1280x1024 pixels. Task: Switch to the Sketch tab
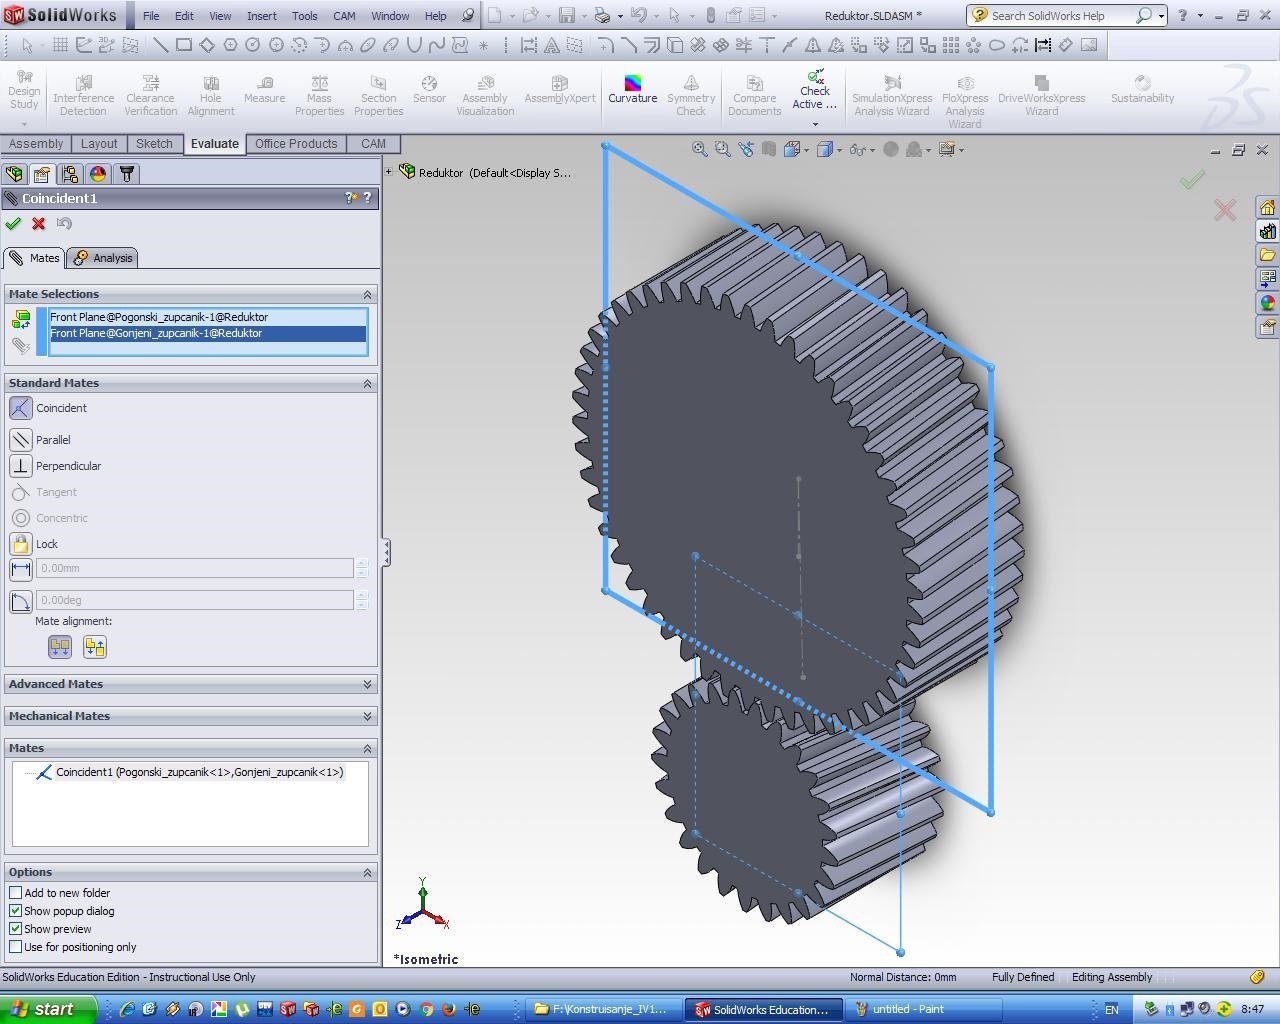(154, 144)
